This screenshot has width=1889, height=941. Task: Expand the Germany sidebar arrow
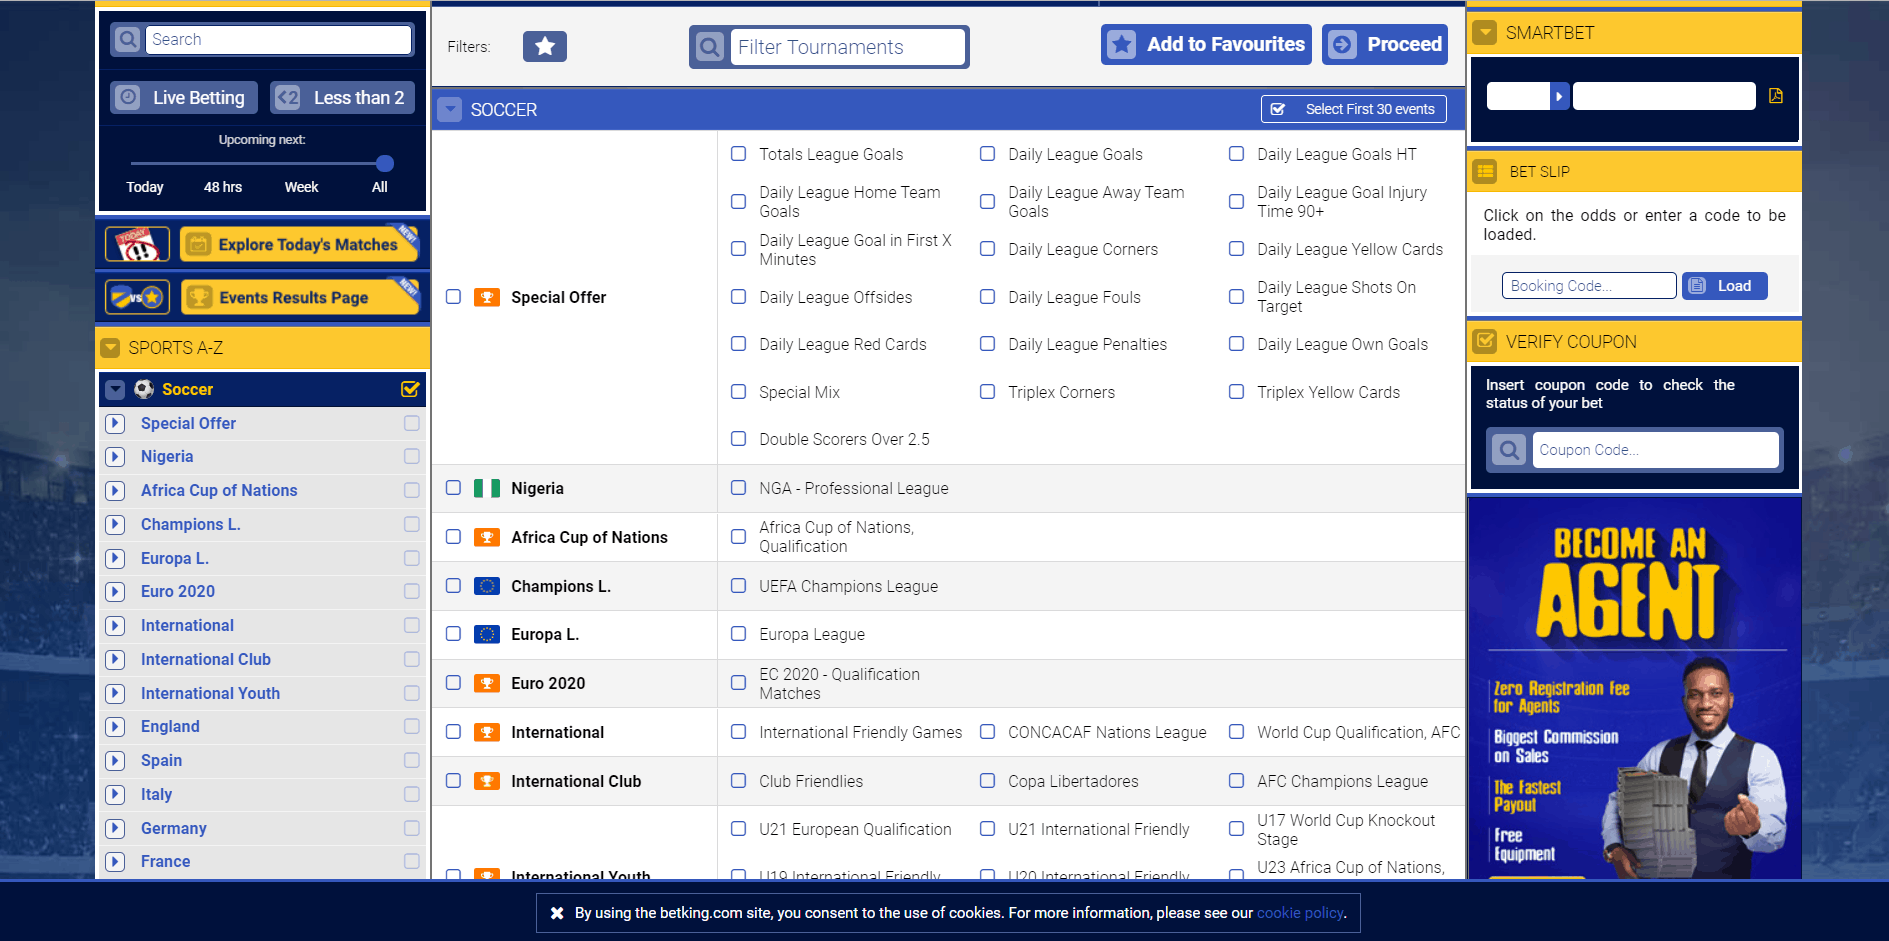116,828
